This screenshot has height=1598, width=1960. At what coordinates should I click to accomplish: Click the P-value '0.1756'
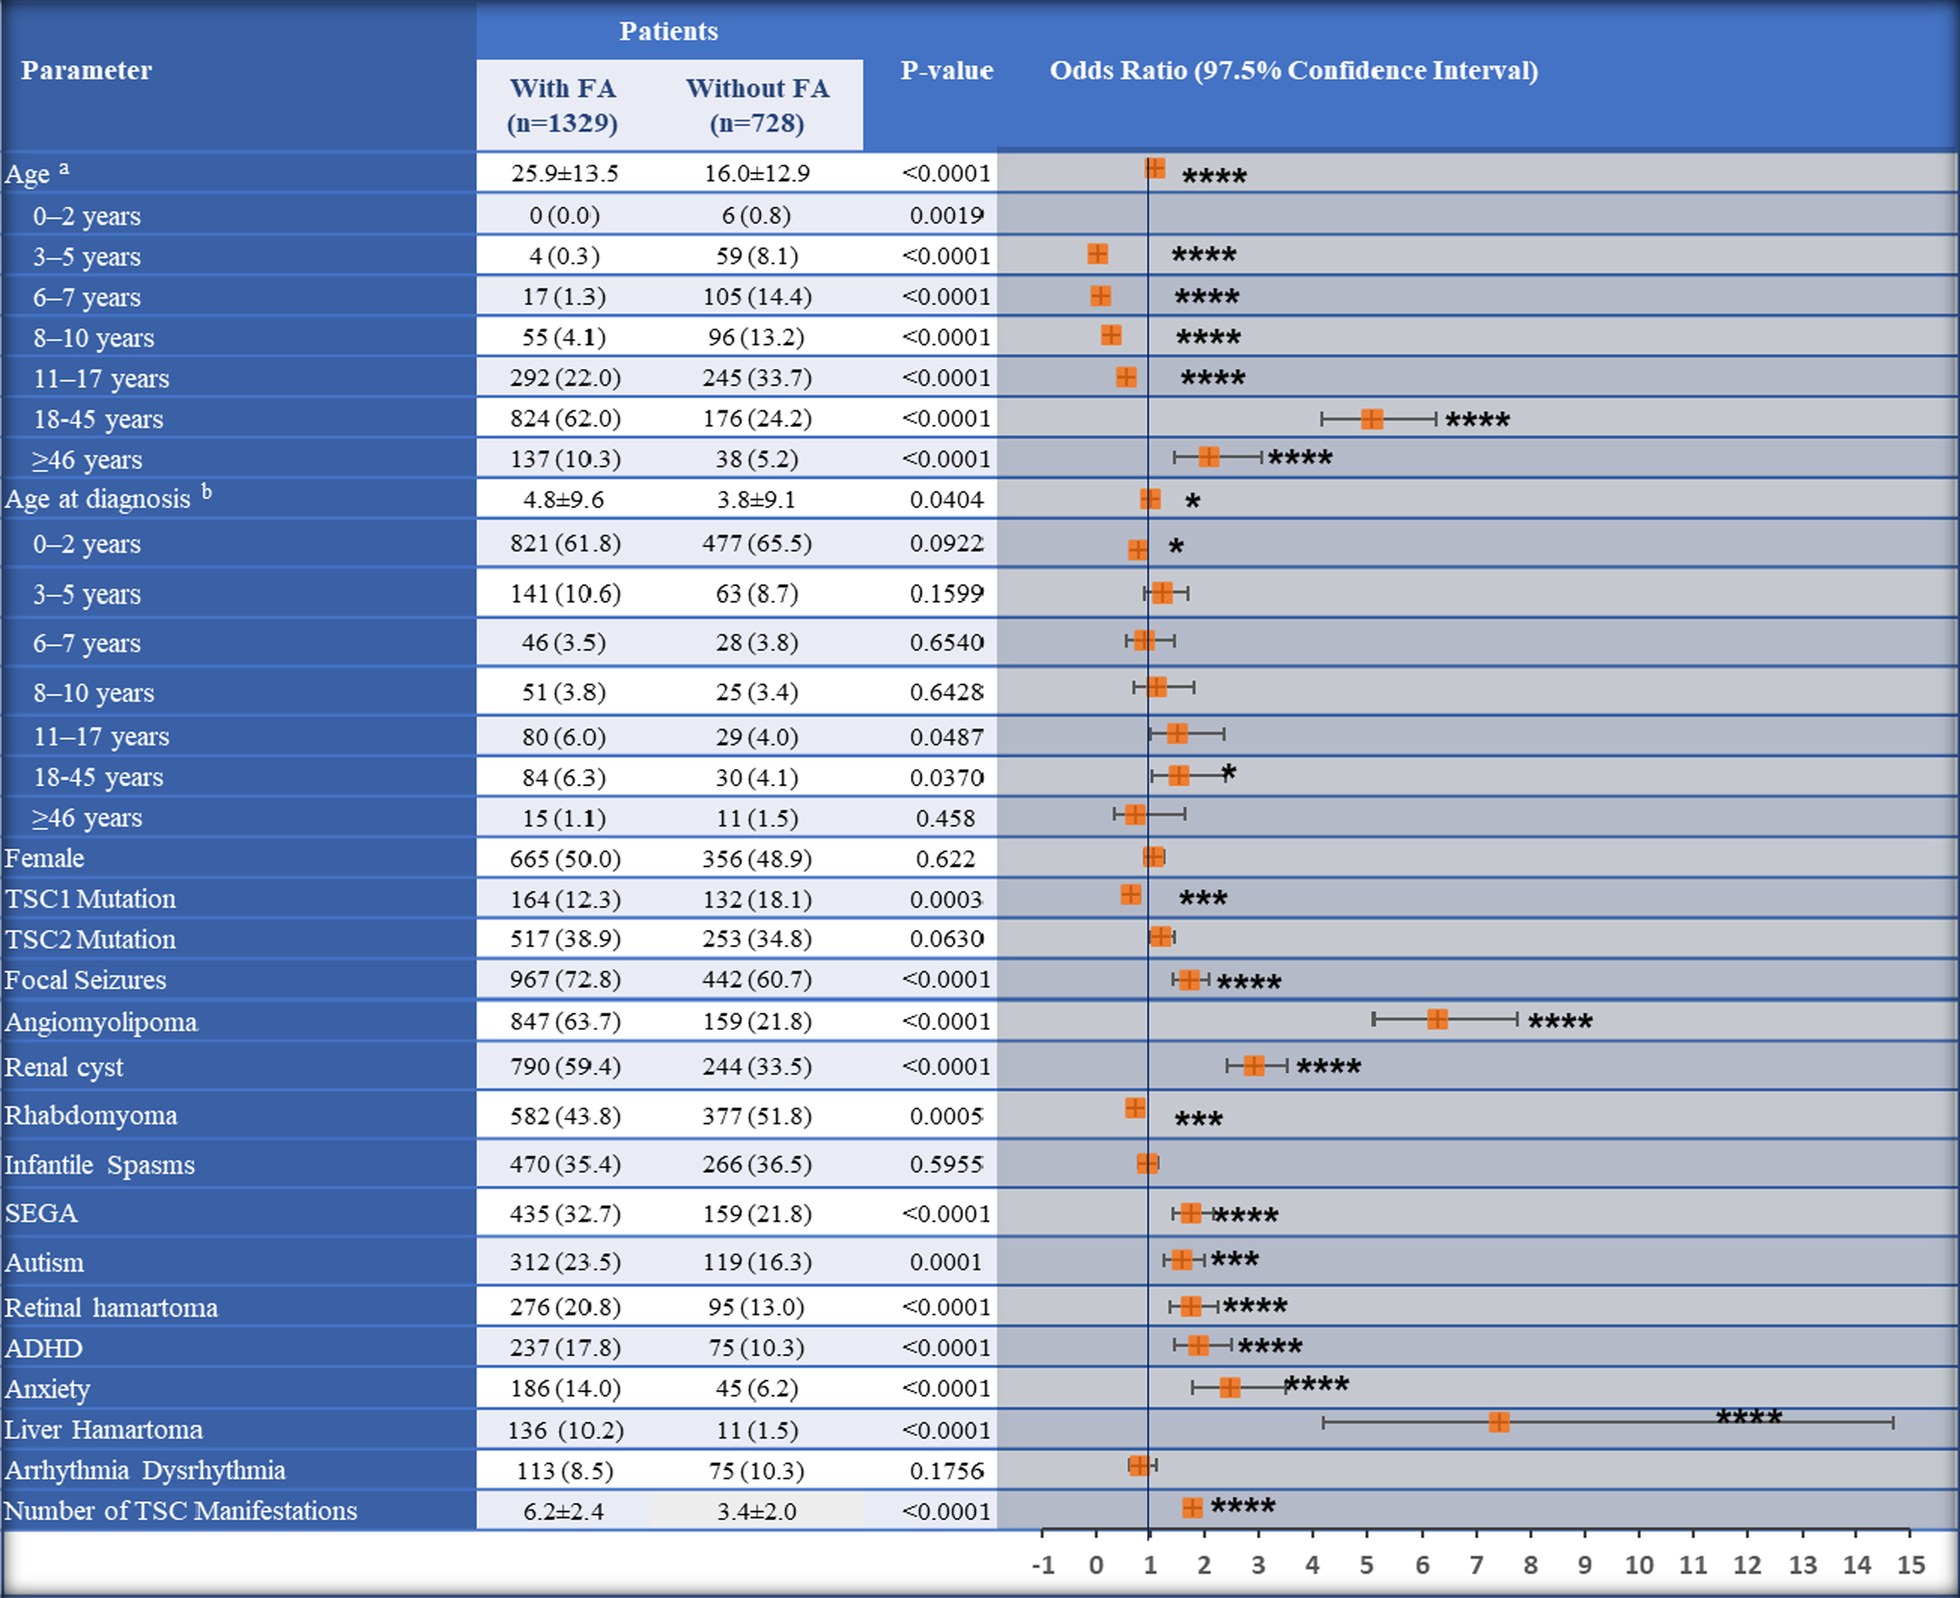(946, 1471)
